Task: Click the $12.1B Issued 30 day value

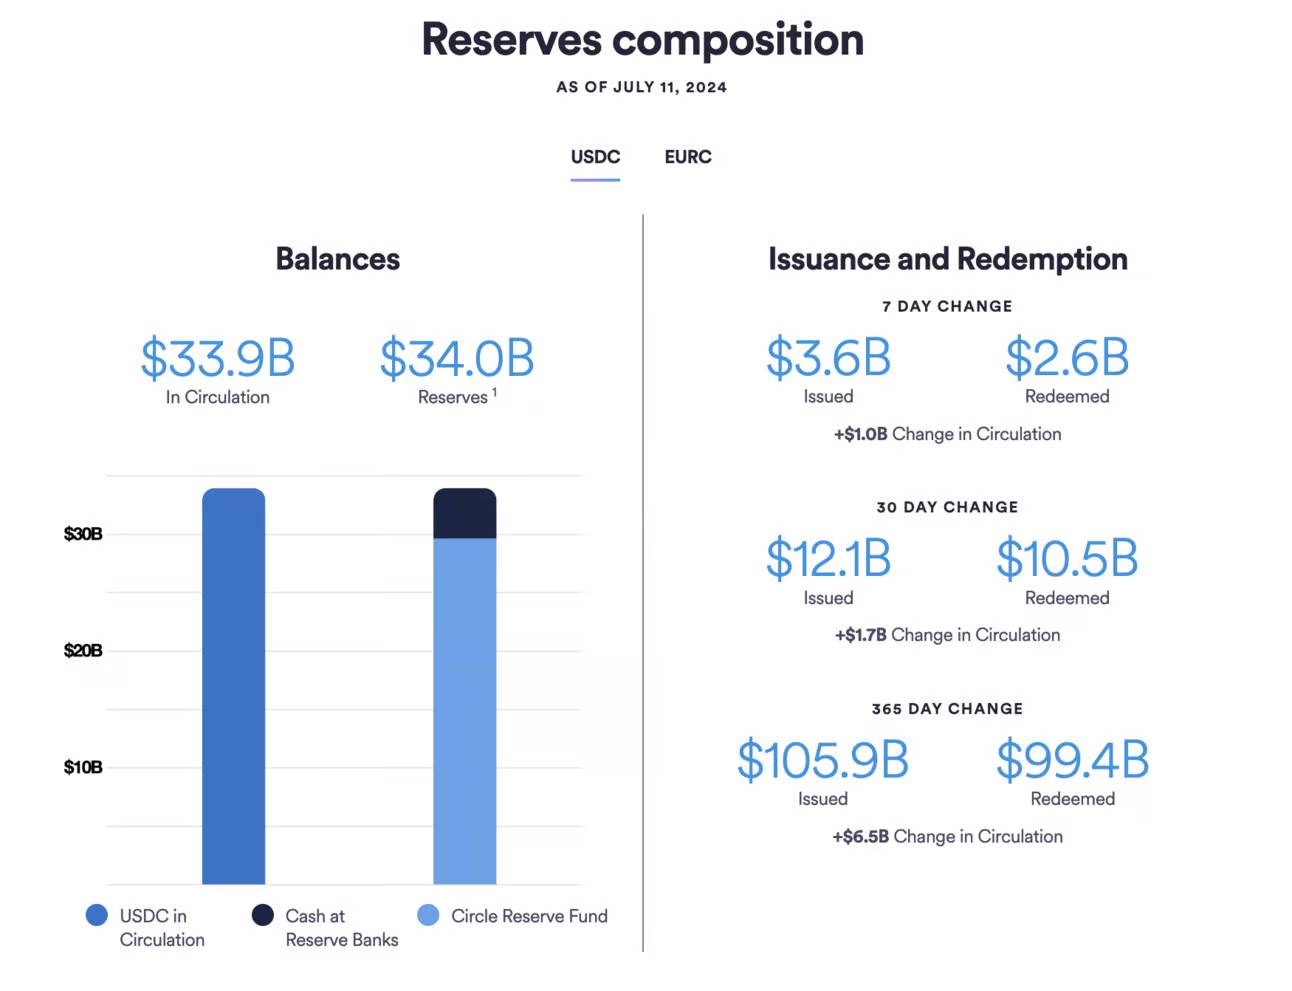Action: (828, 559)
